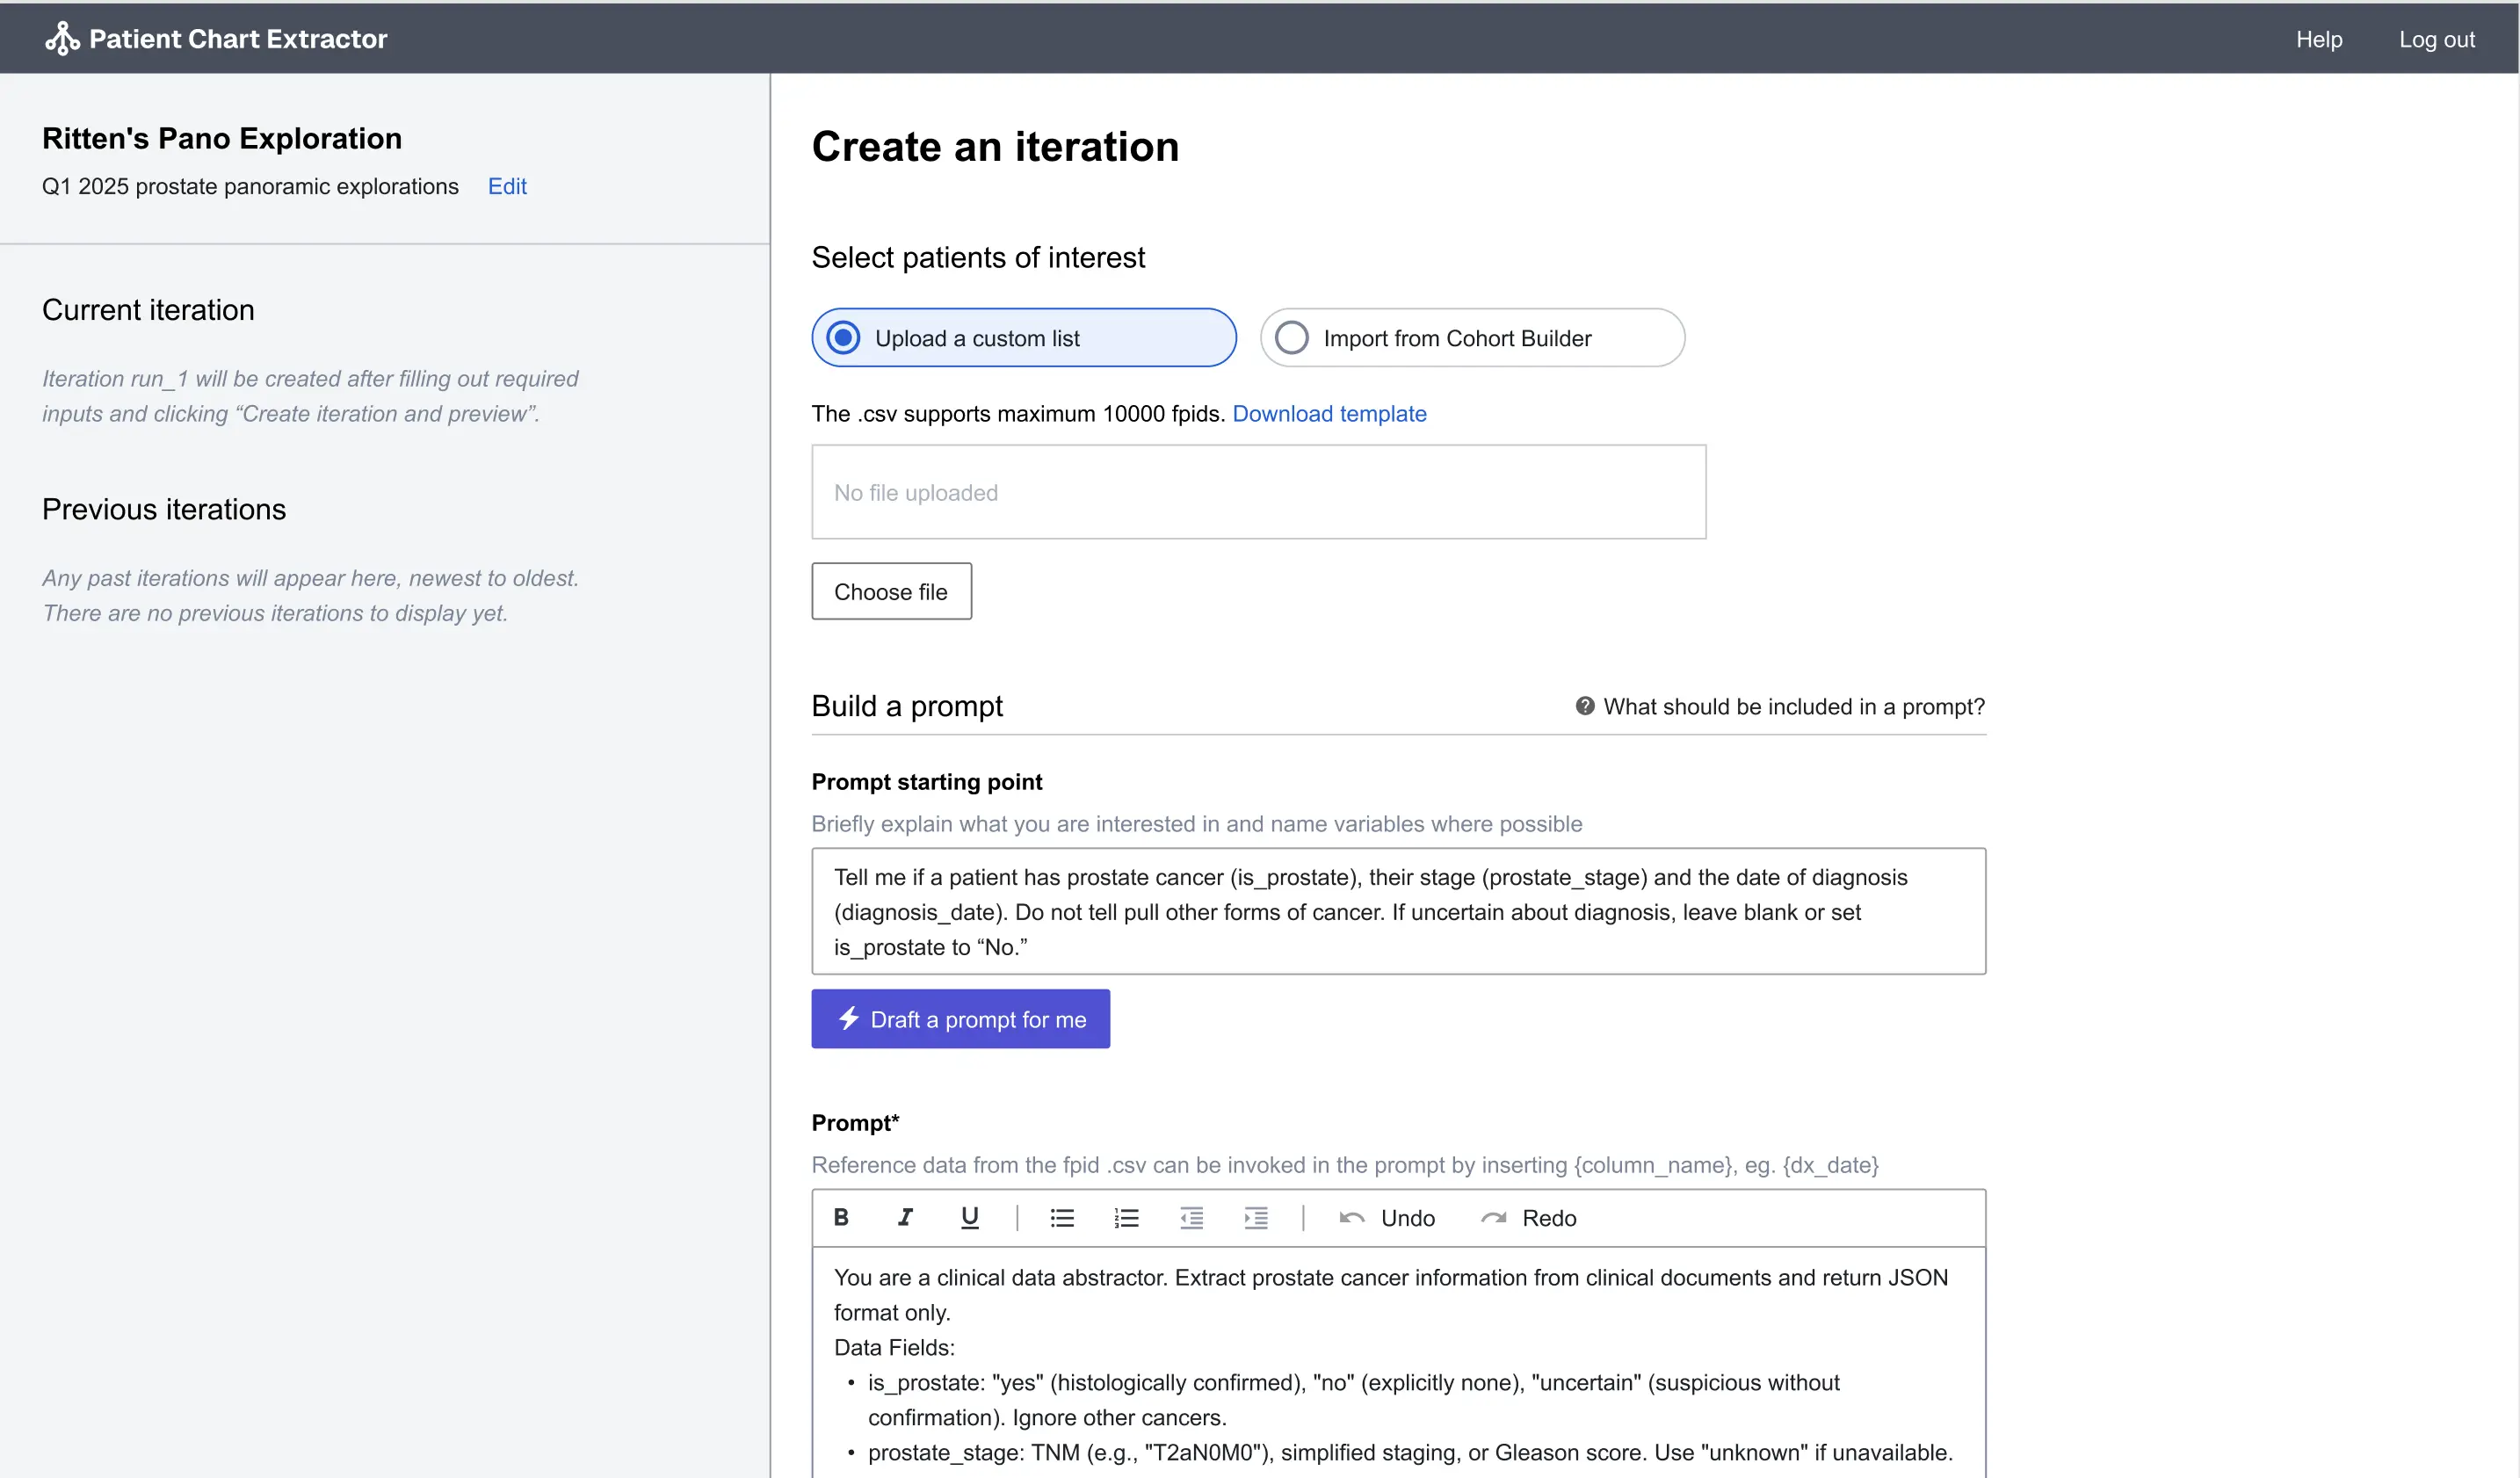
Task: Decrease indent in prompt editor
Action: click(1191, 1217)
